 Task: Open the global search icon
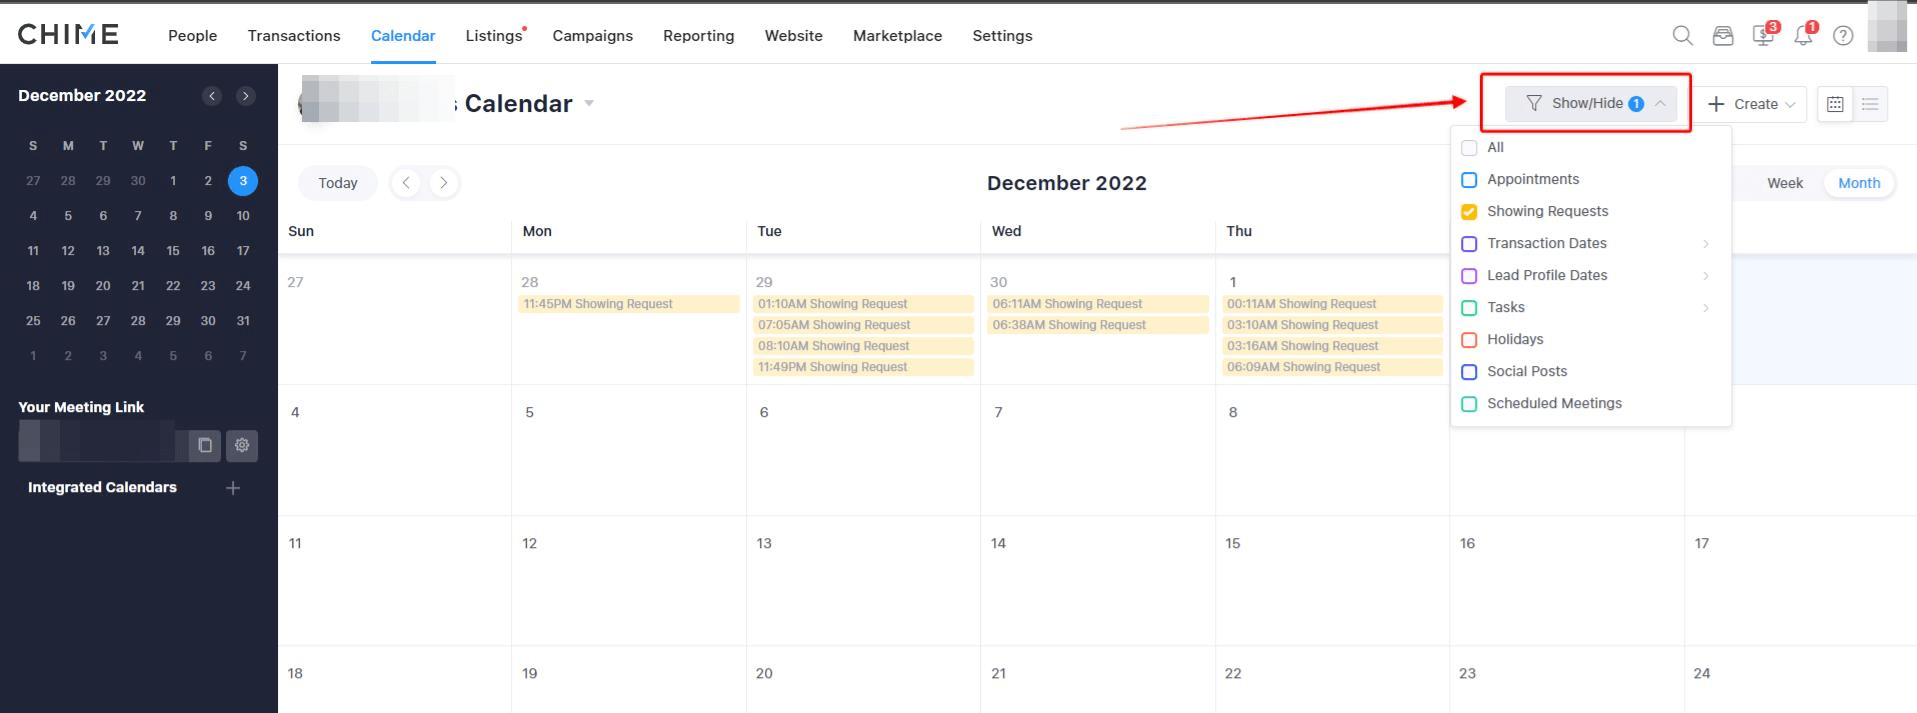1682,35
